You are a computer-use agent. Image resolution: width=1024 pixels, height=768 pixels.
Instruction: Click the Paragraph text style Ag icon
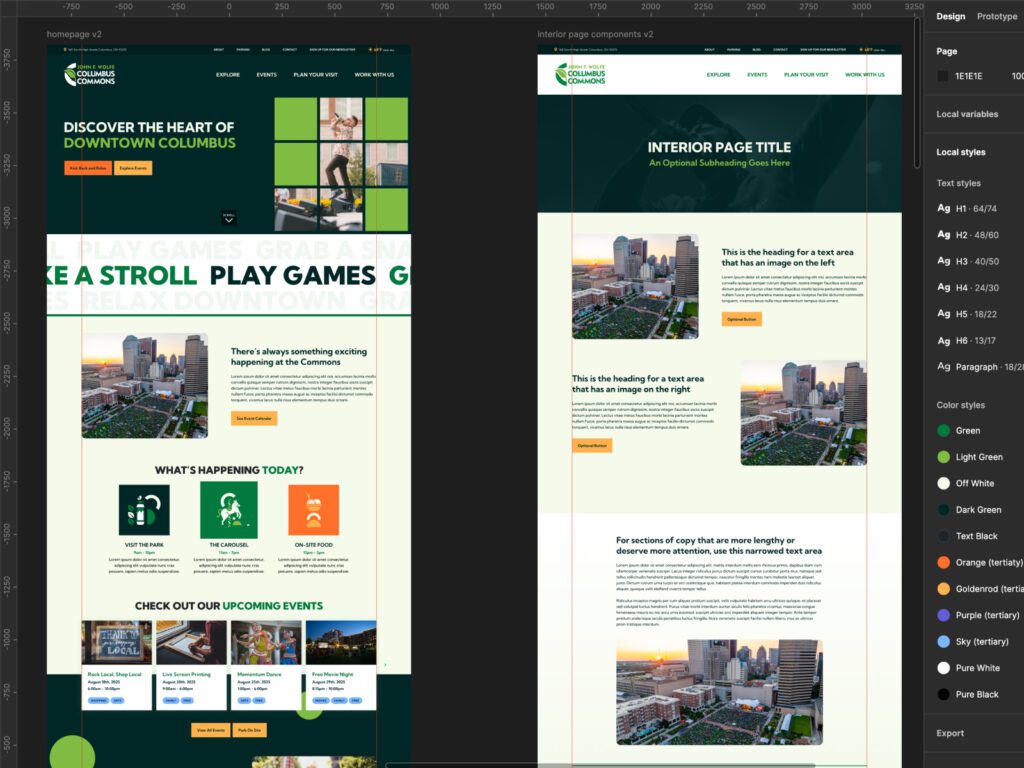pyautogui.click(x=943, y=367)
